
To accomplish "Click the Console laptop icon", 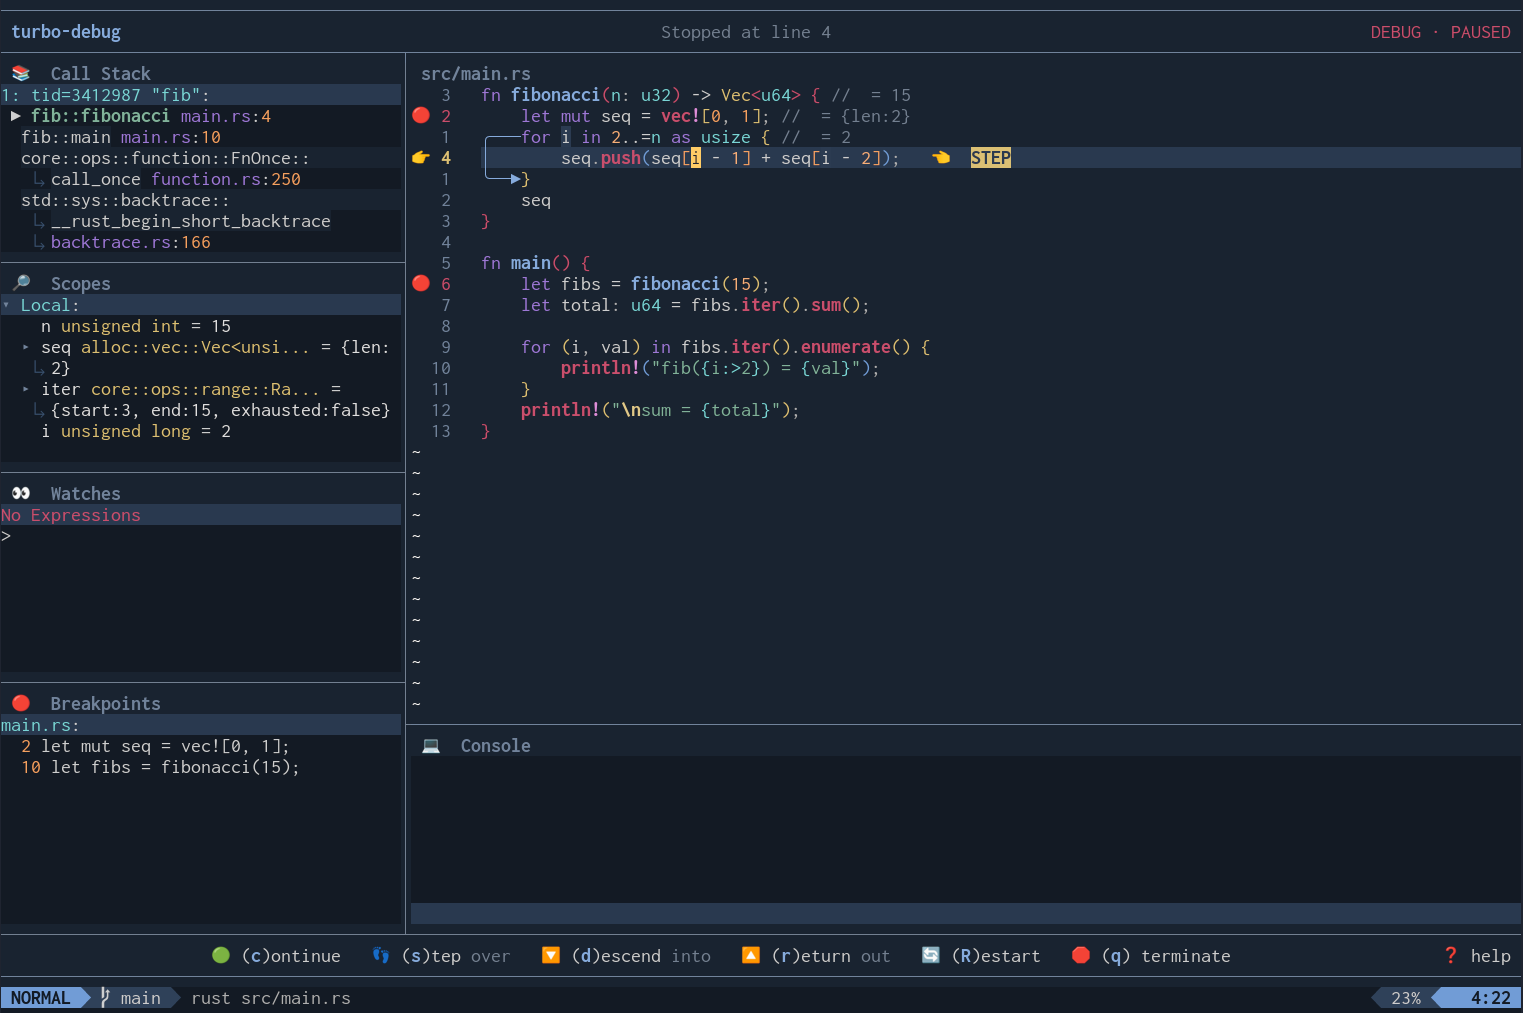I will pos(431,745).
